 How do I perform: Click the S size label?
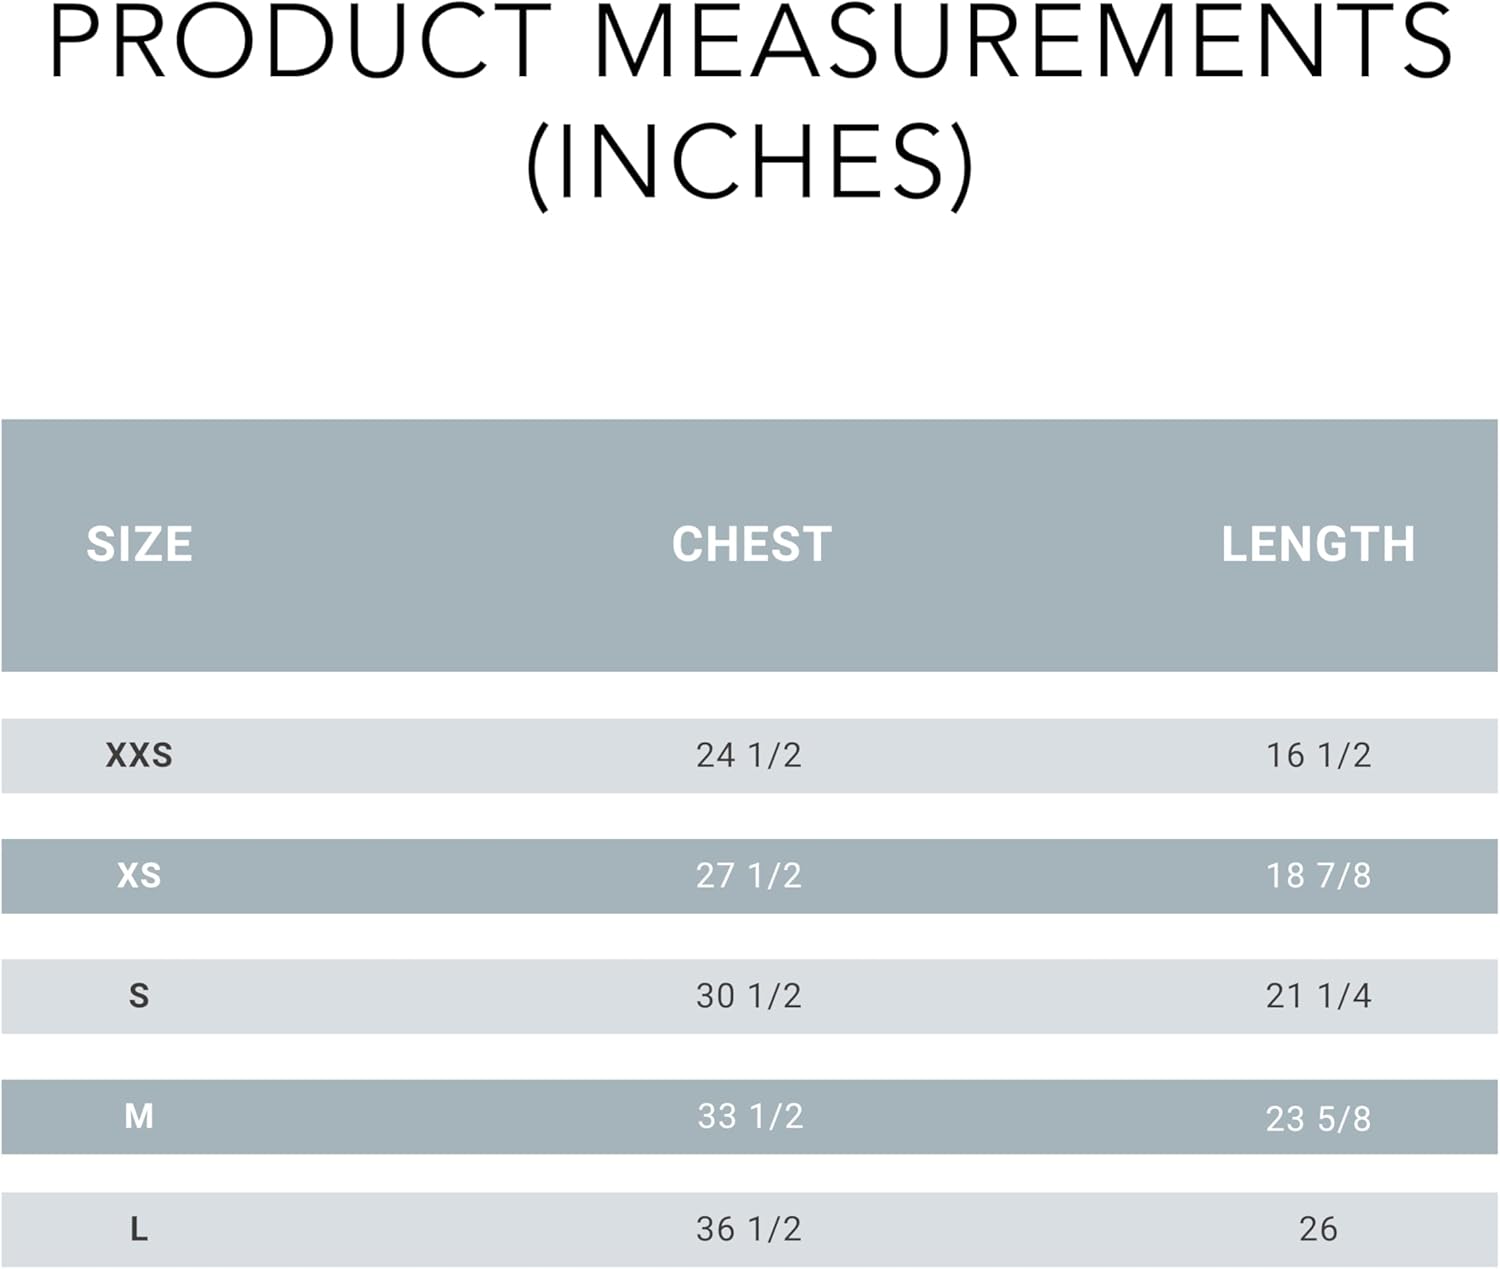pos(139,996)
